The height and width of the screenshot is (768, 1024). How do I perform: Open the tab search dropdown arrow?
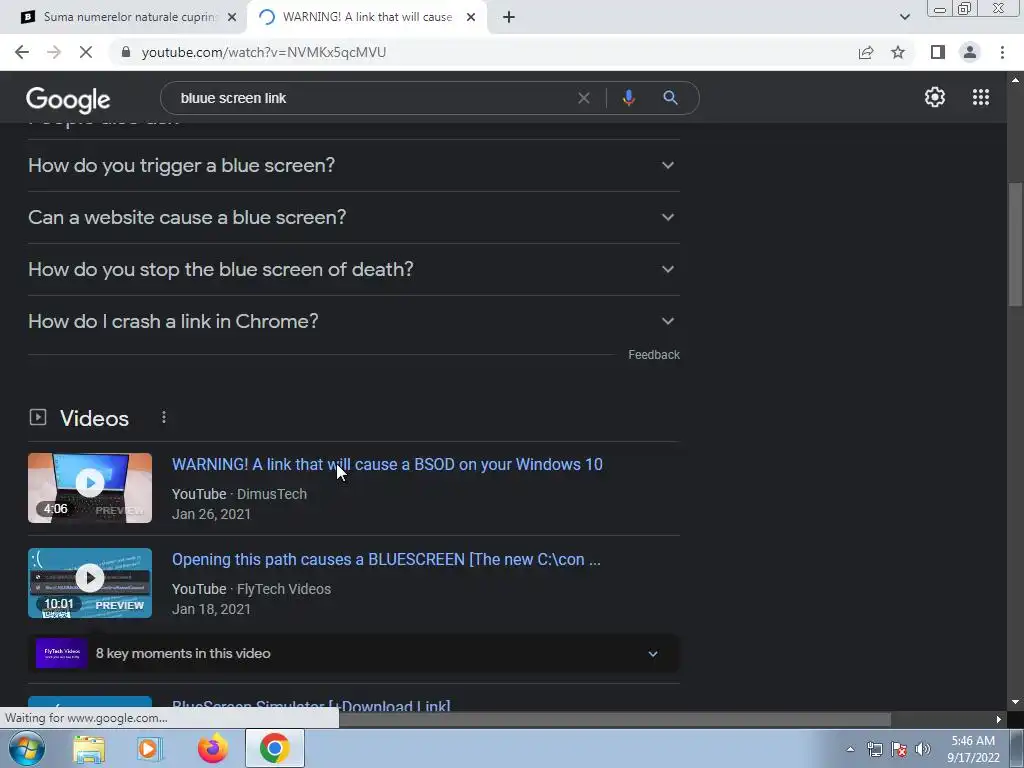pos(904,17)
